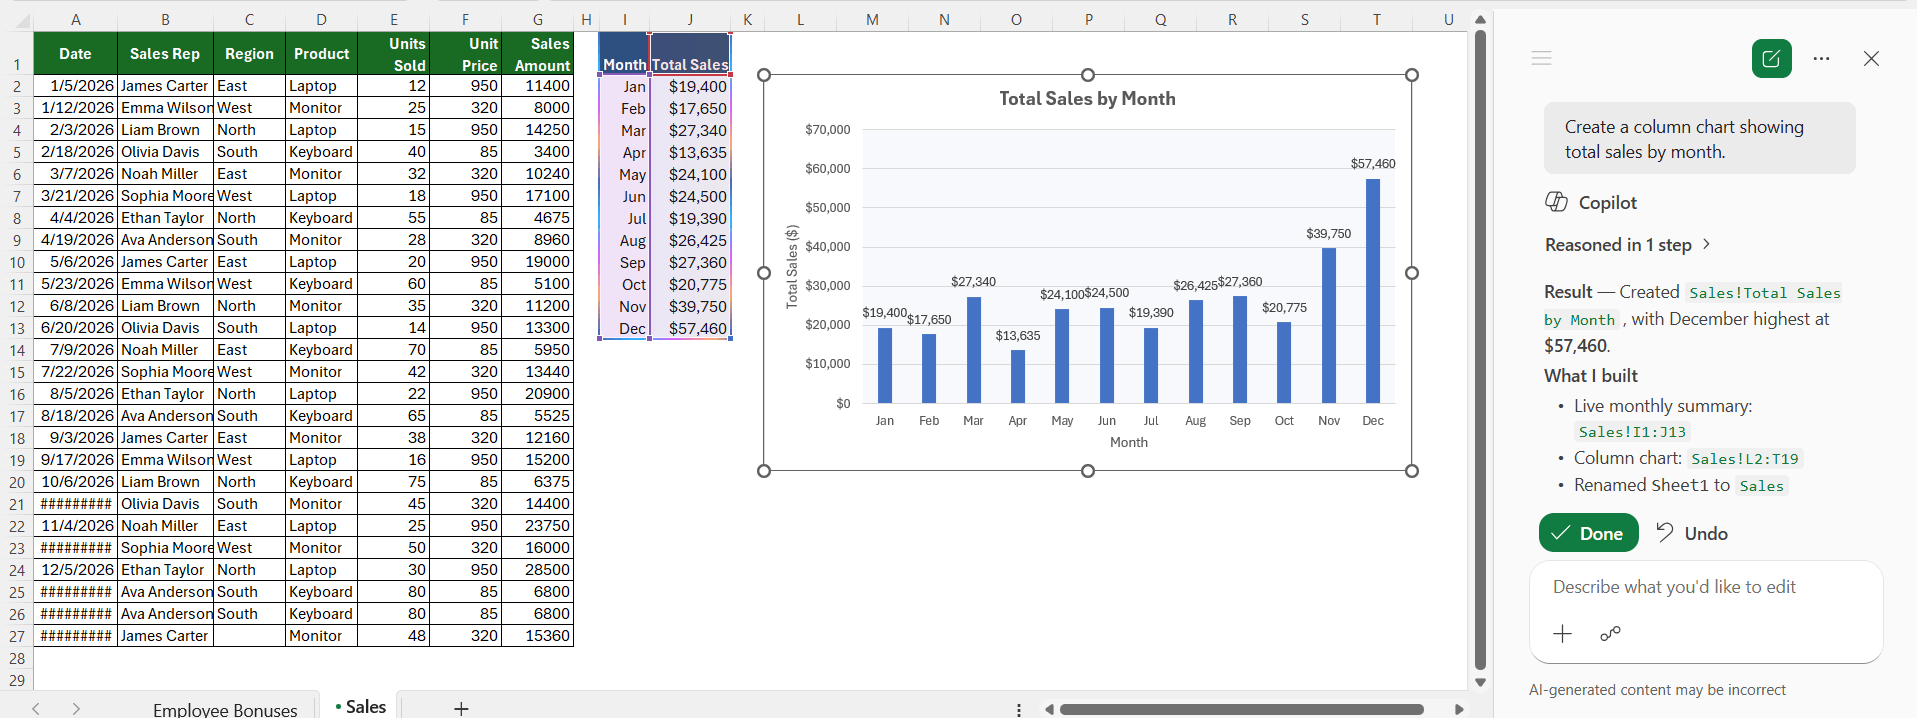Click the 'Product' header cell
Screen dimensions: 1917x718
[321, 54]
